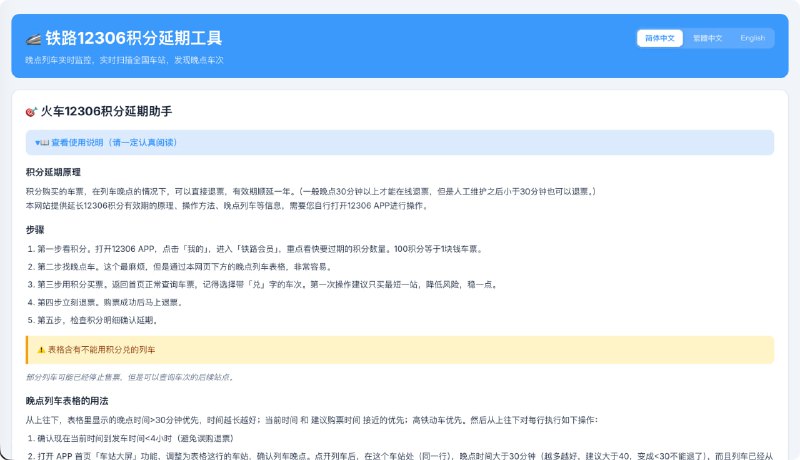Click the target icon beside 火车12306积分延期助手
The width and height of the screenshot is (800, 460).
pos(31,112)
